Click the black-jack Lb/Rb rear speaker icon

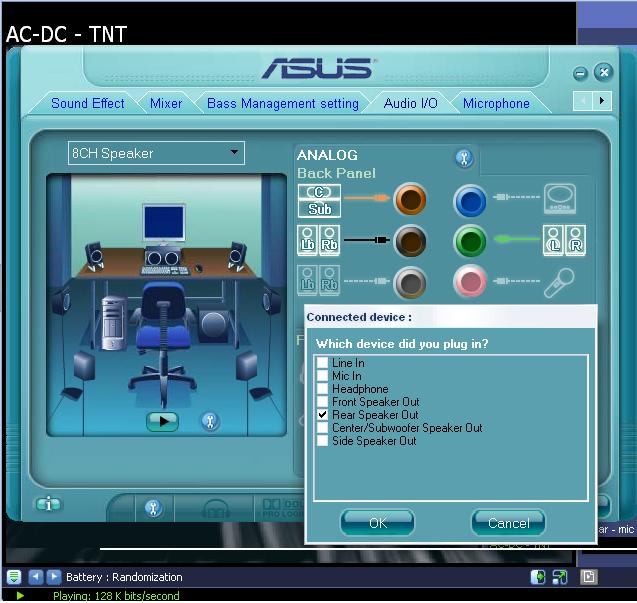click(x=319, y=241)
